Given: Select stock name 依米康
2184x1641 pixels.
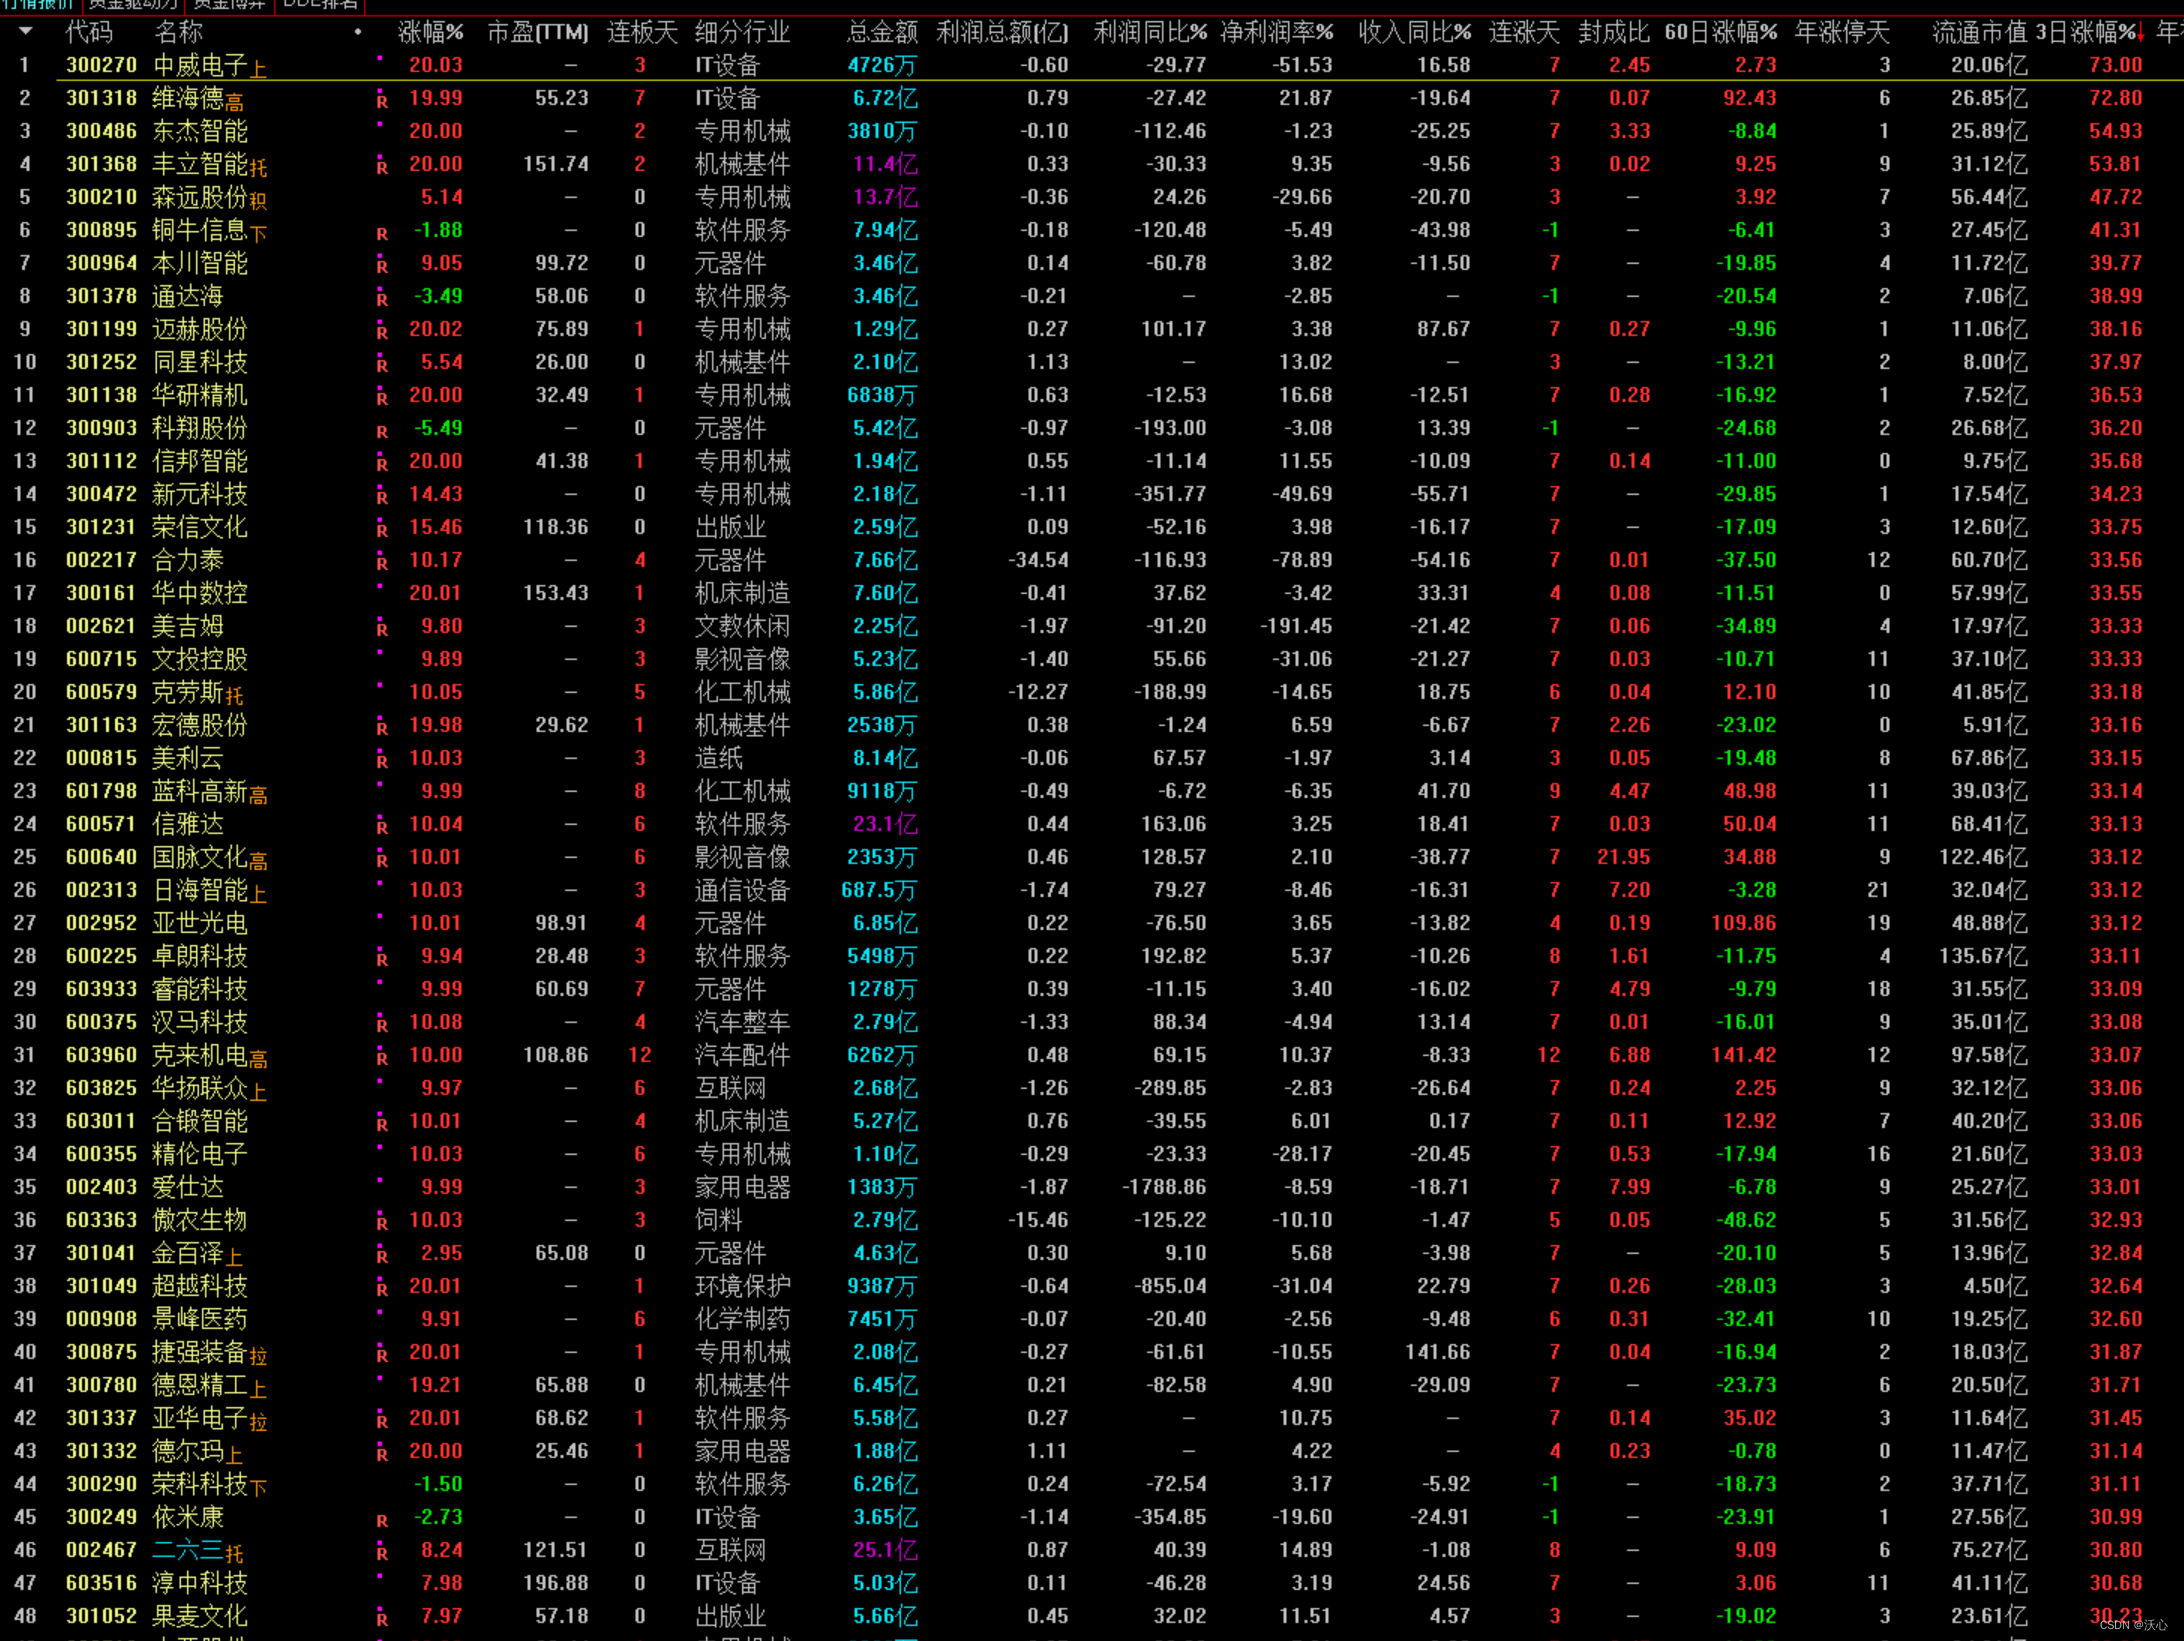Looking at the screenshot, I should tap(188, 1517).
